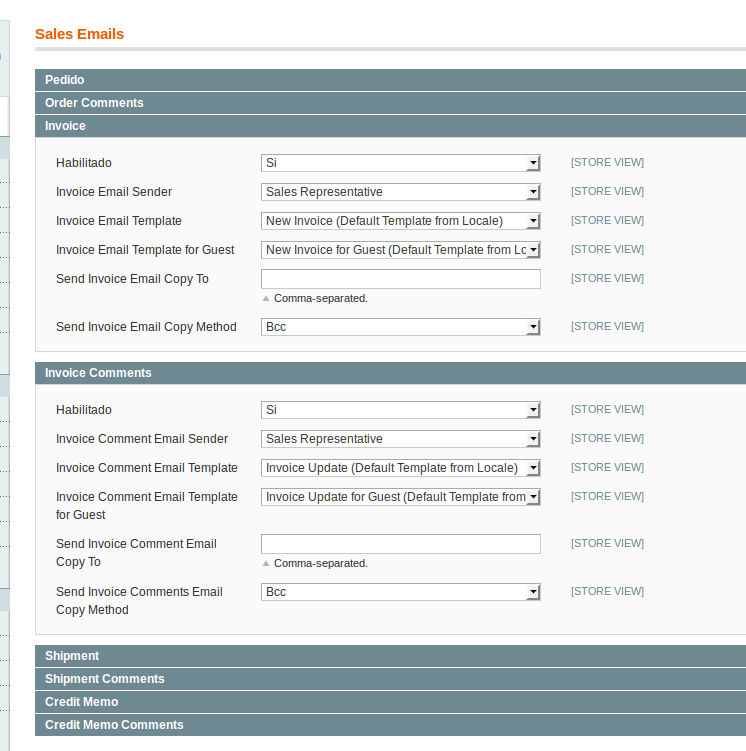Expand the Order Comments section
The image size is (746, 751).
94,103
